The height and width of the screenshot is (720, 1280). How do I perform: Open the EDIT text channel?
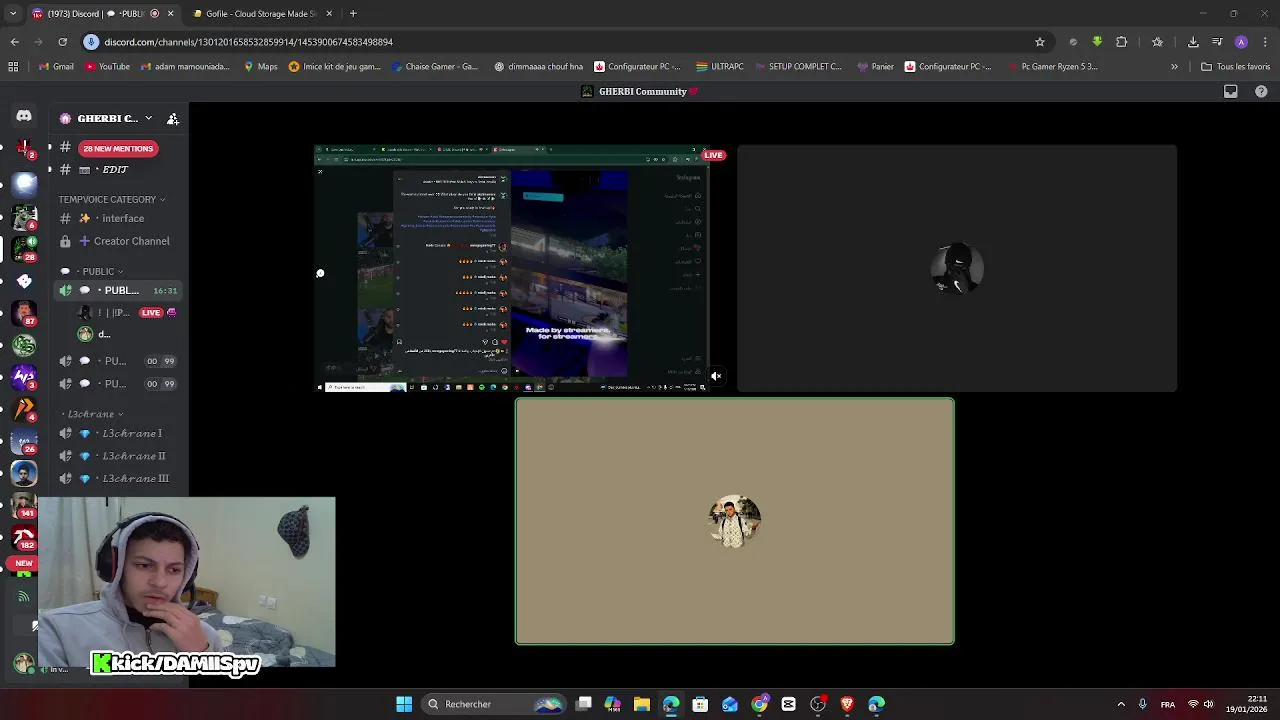120,170
